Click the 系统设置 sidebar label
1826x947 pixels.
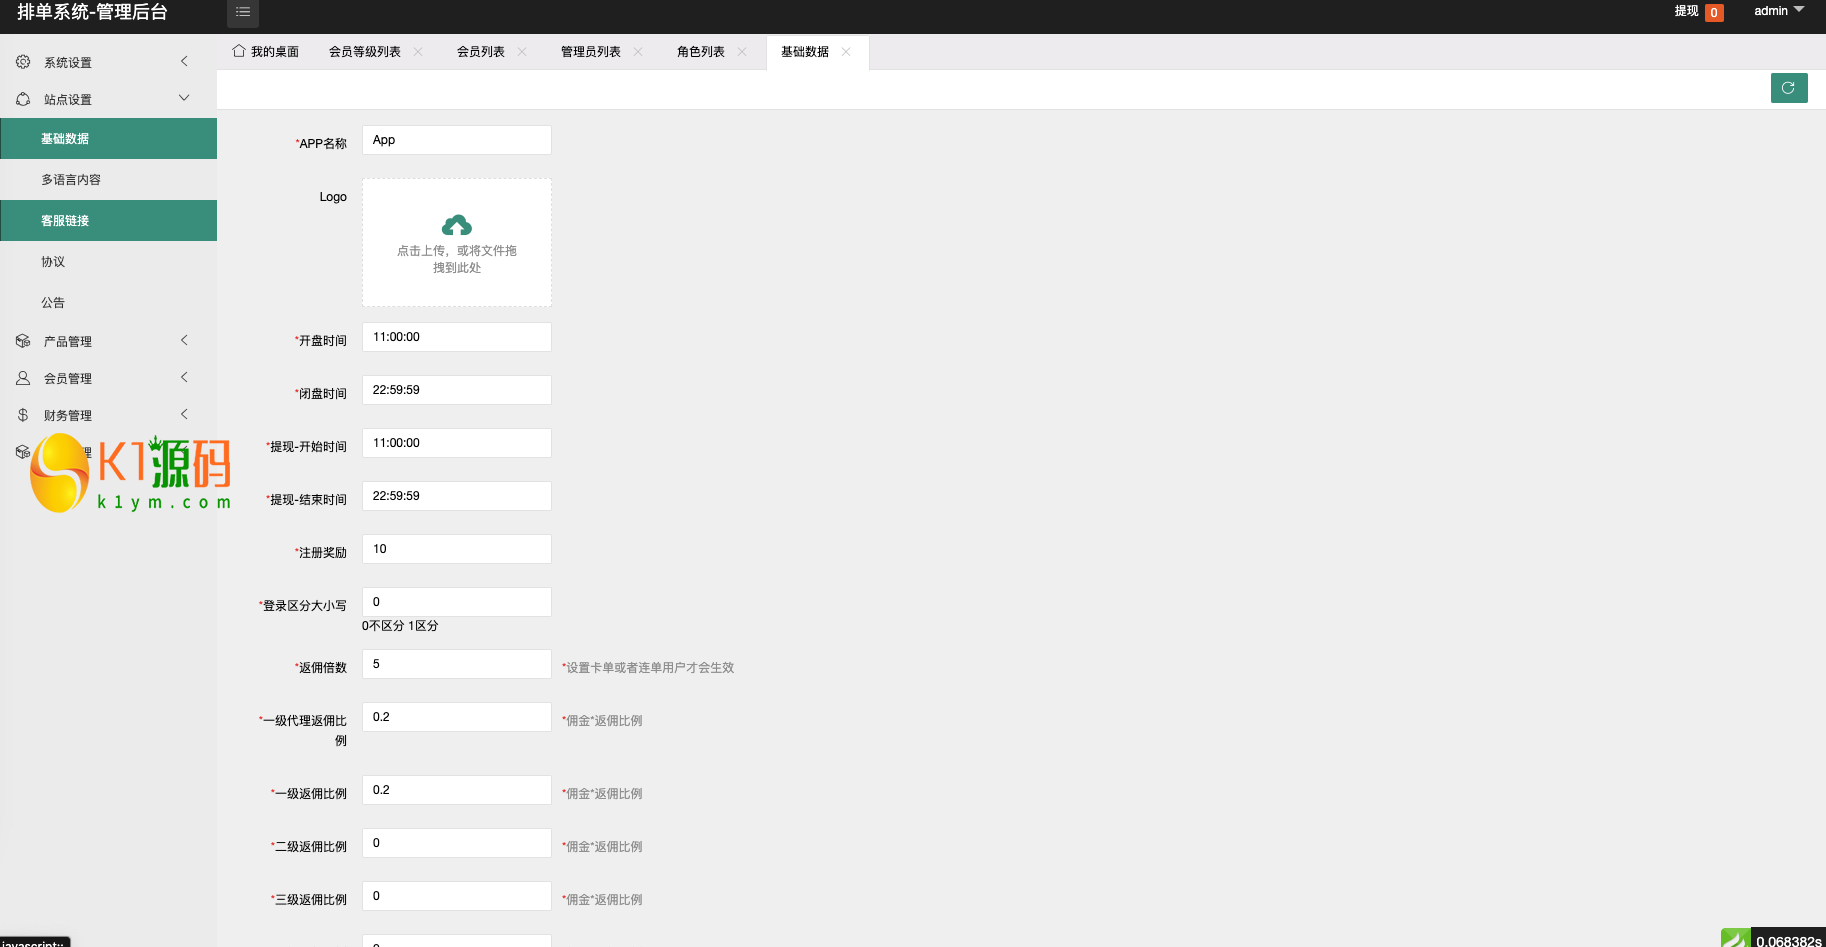coord(68,63)
